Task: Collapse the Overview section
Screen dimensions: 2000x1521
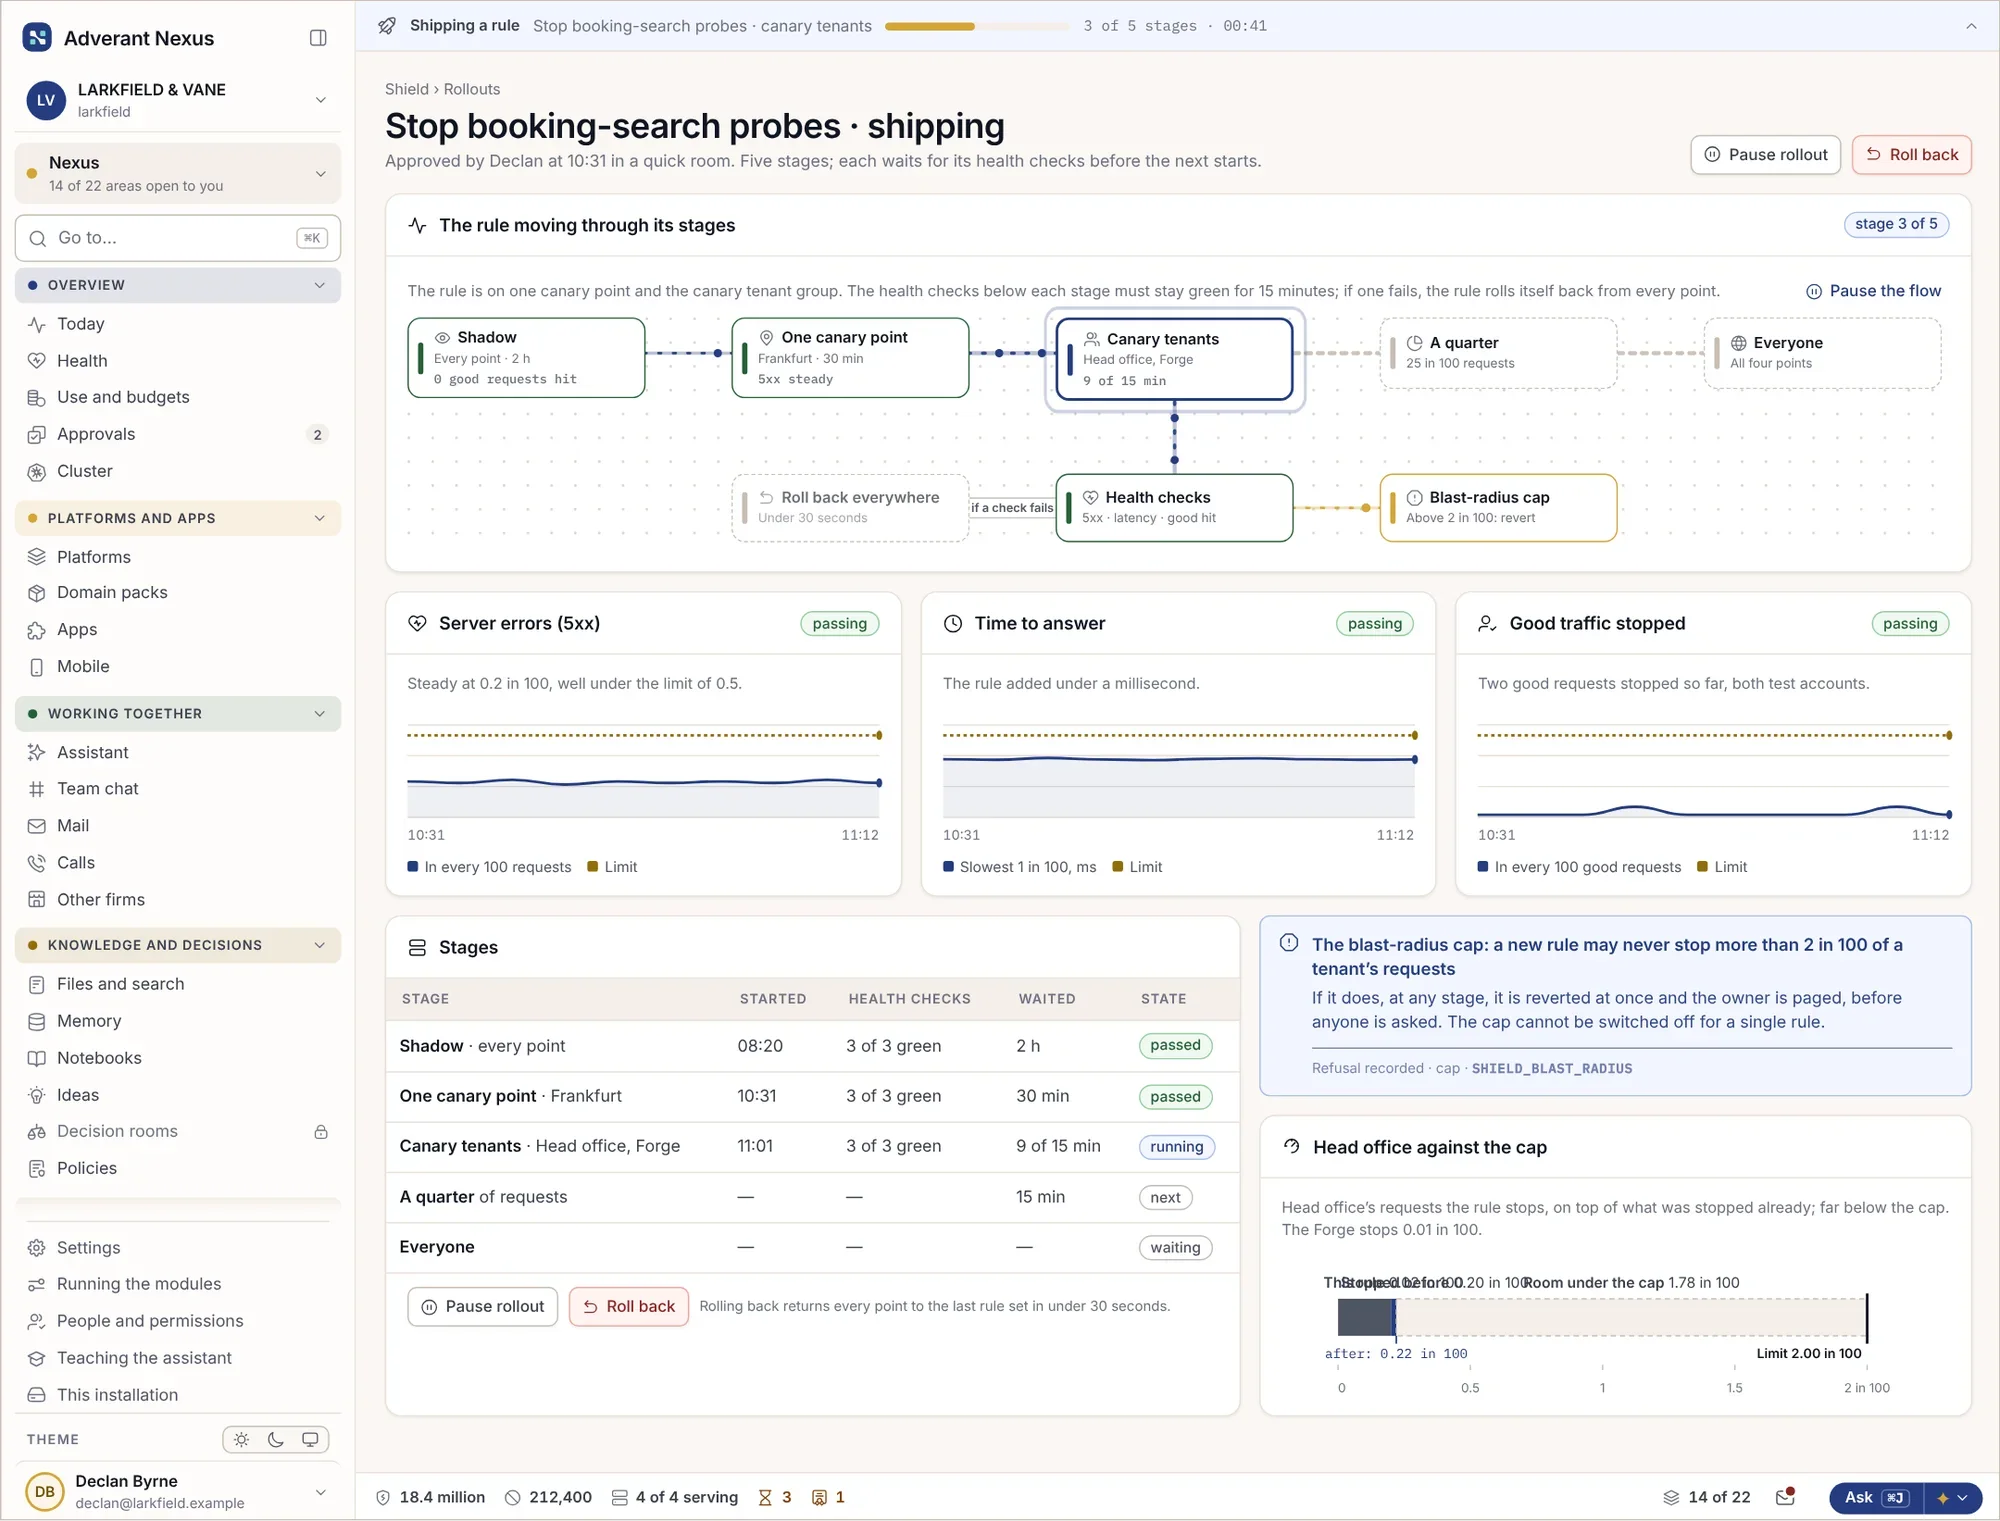Action: point(178,285)
